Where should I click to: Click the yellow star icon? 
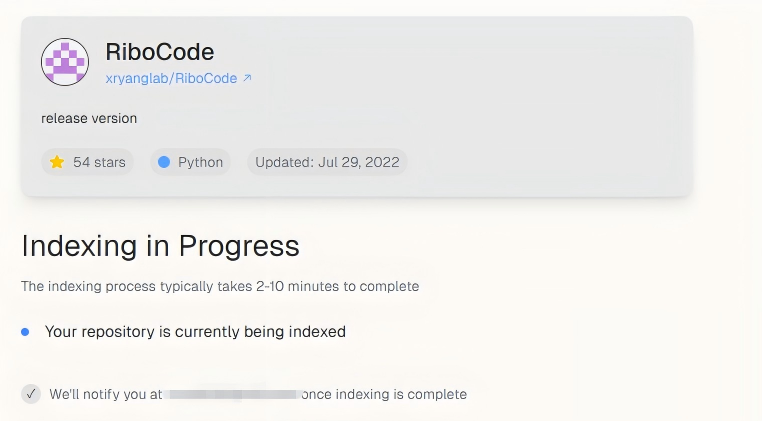point(57,162)
